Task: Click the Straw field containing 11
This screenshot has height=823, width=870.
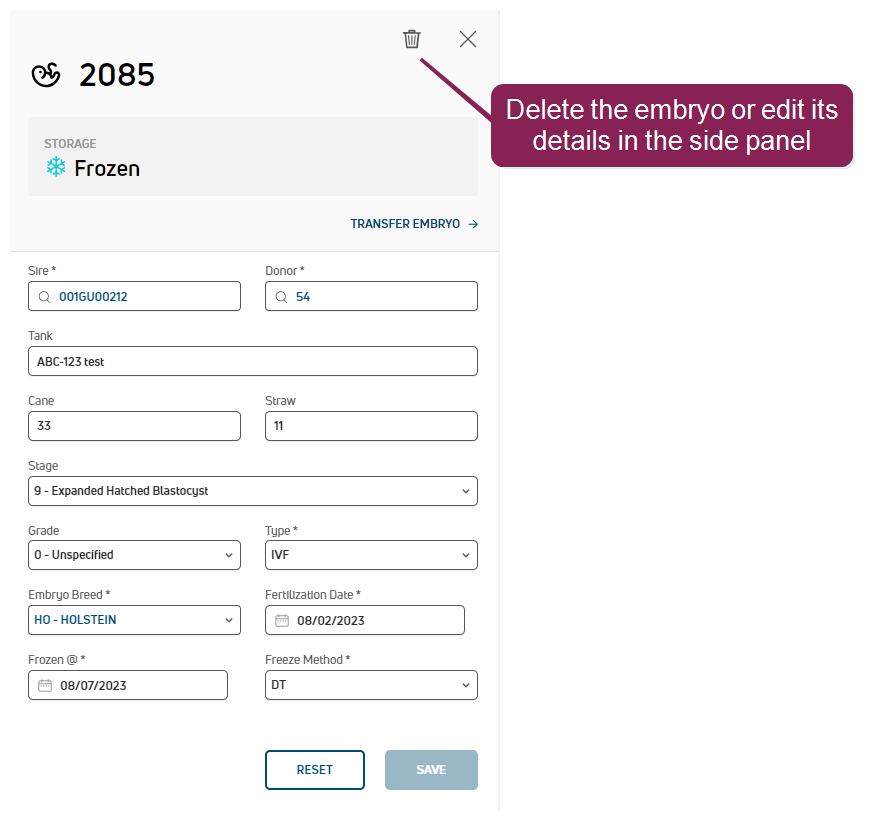Action: [x=371, y=426]
